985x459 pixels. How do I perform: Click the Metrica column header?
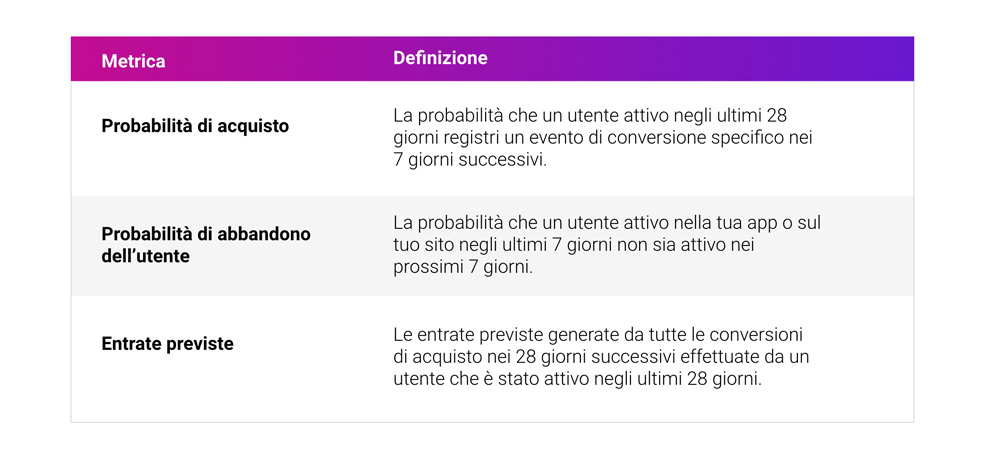(133, 61)
